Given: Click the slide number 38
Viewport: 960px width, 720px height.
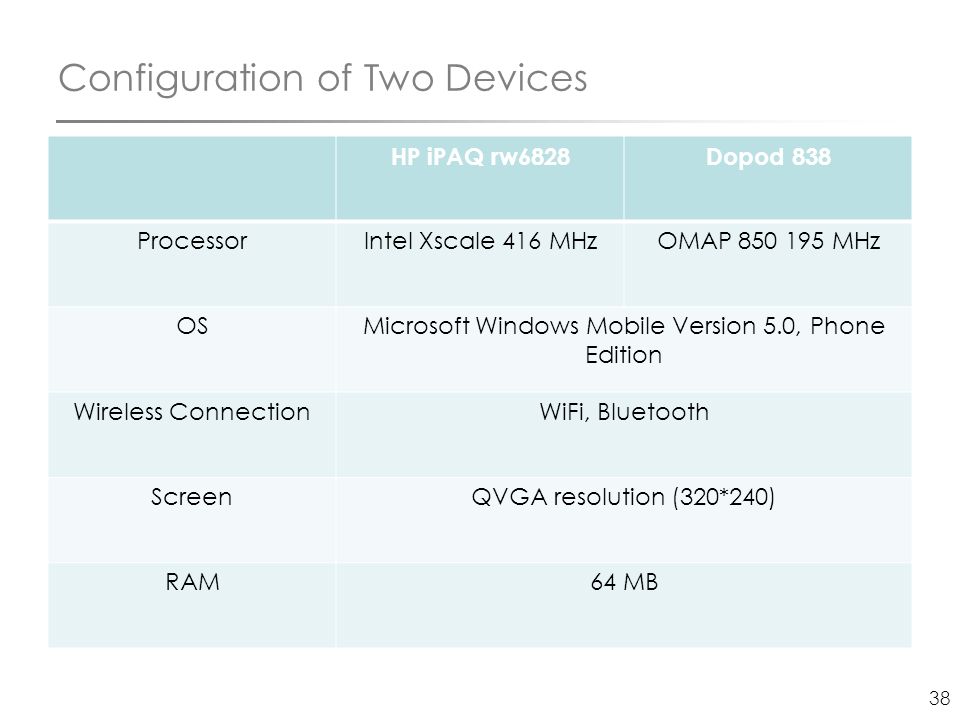Looking at the screenshot, I should click(939, 698).
